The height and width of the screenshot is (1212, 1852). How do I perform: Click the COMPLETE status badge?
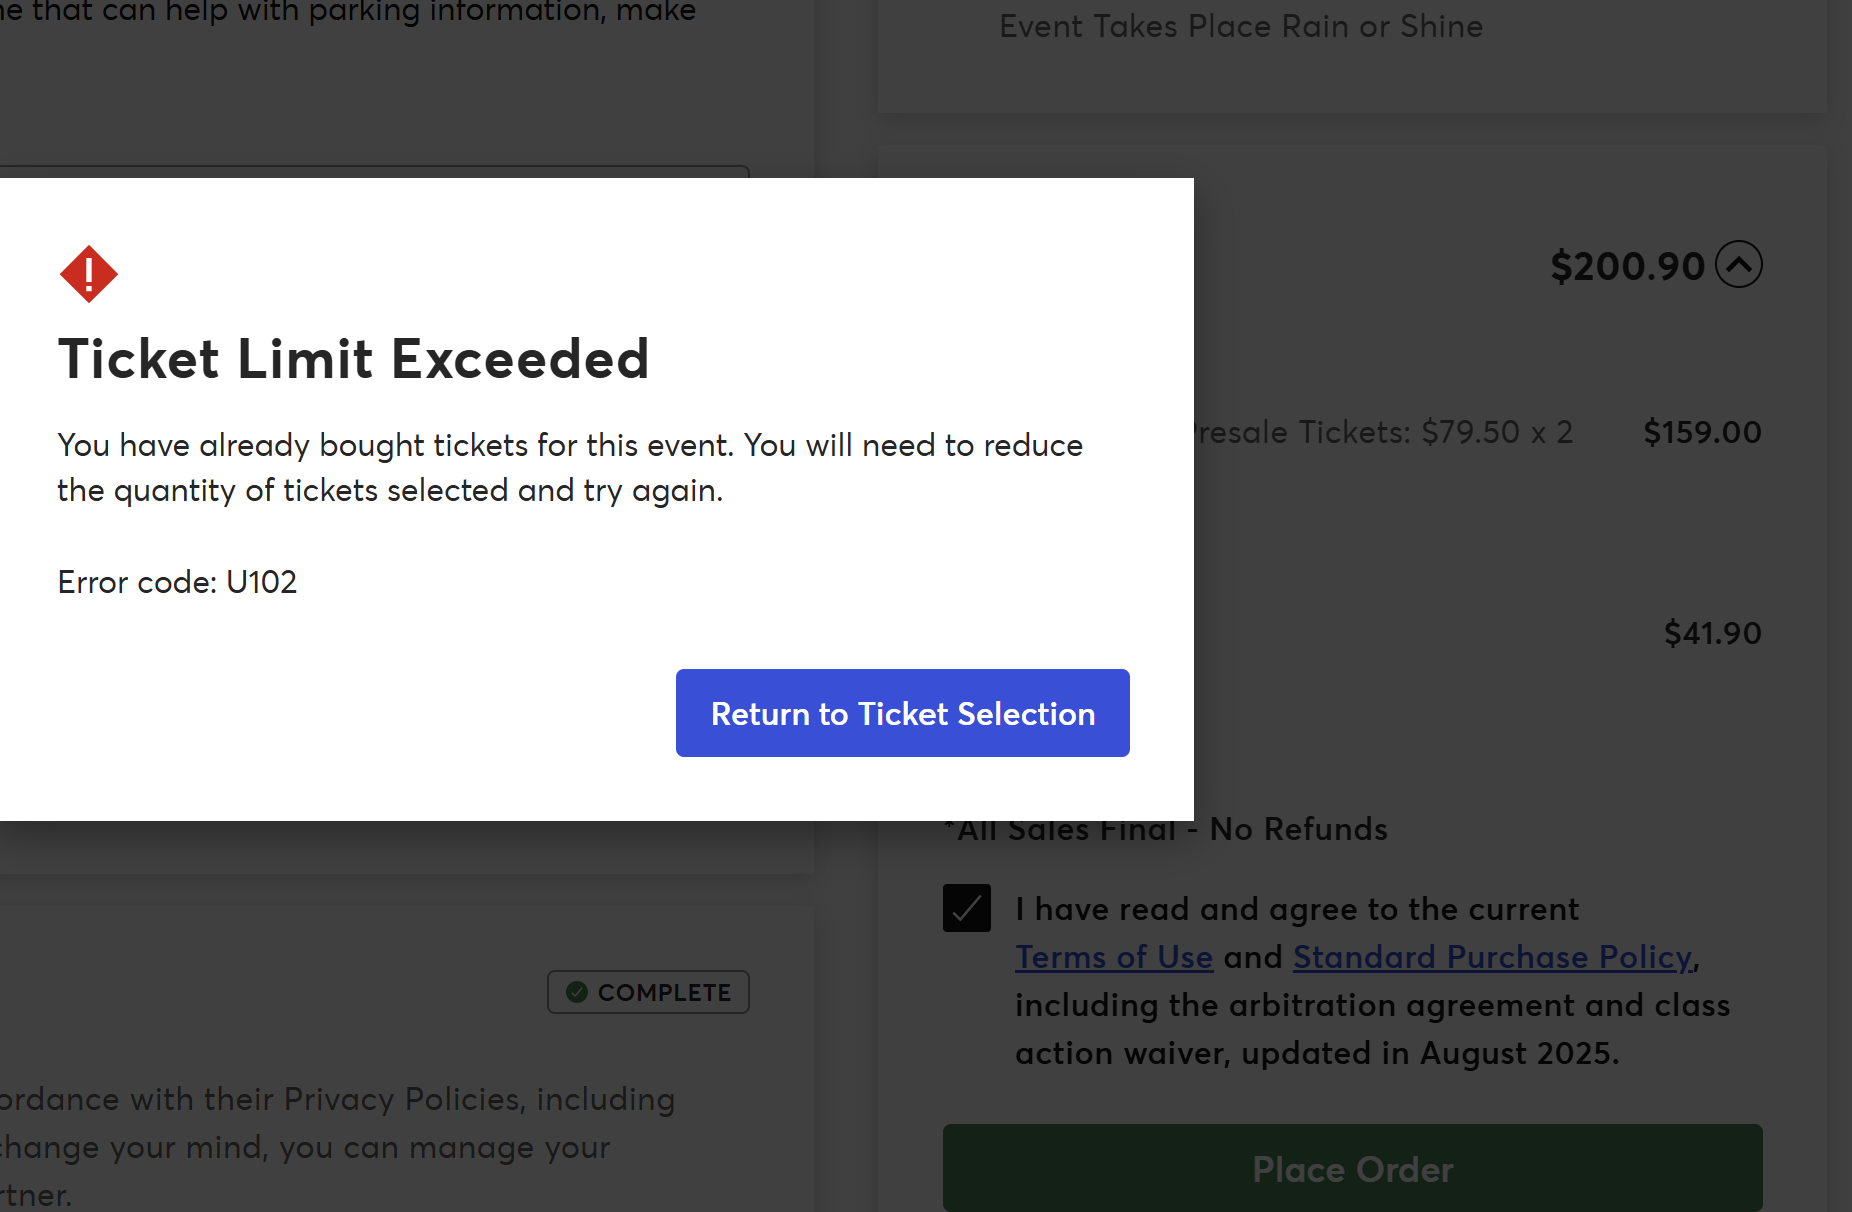coord(648,992)
